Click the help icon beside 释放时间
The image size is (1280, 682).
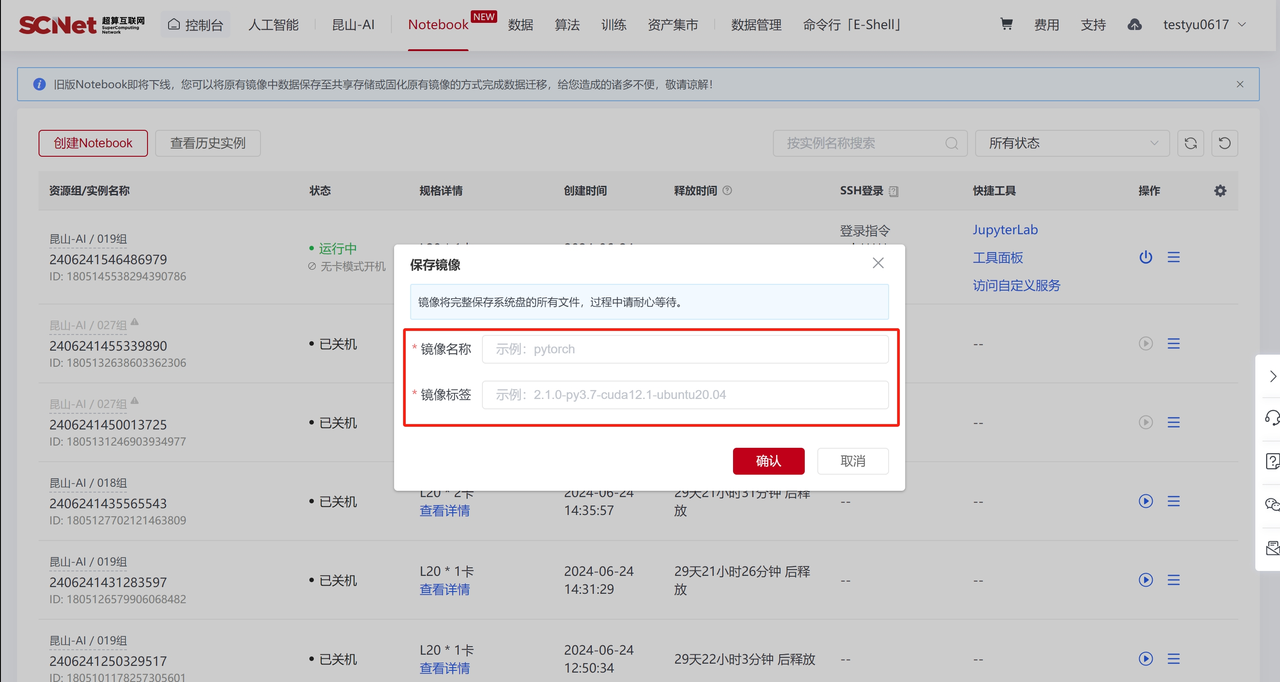(727, 191)
